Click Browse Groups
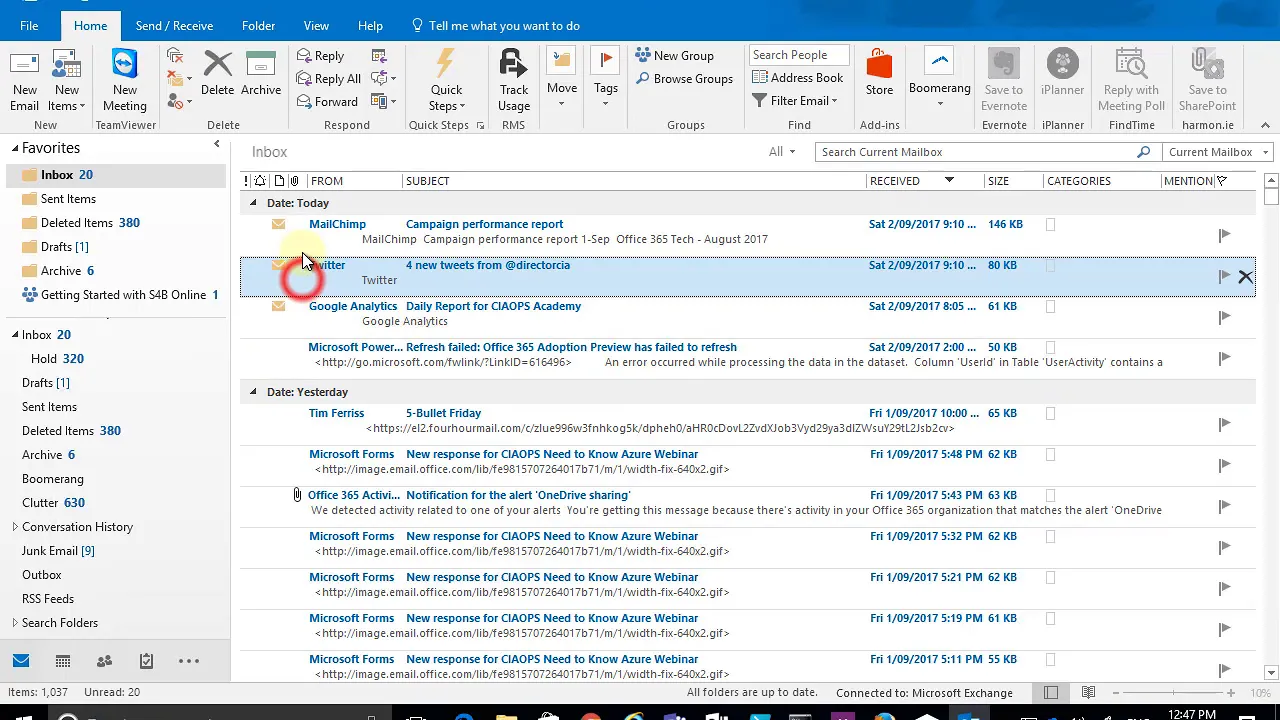This screenshot has height=720, width=1280. click(x=684, y=79)
